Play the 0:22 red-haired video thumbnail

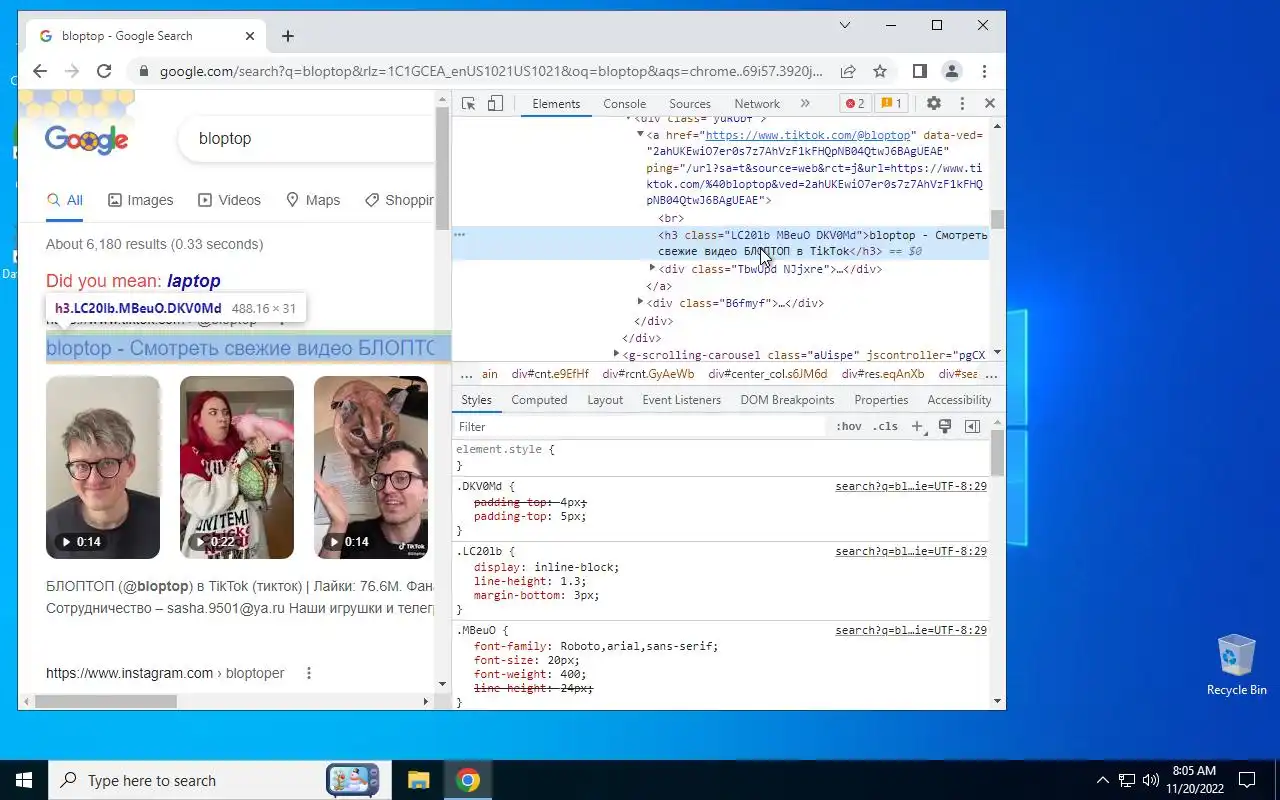click(x=237, y=467)
